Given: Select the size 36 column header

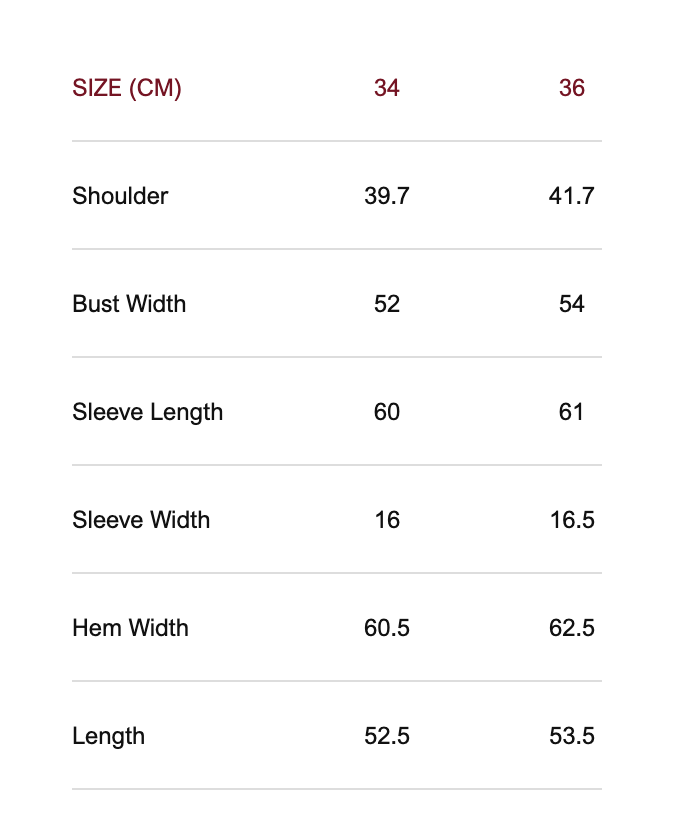Looking at the screenshot, I should 572,88.
